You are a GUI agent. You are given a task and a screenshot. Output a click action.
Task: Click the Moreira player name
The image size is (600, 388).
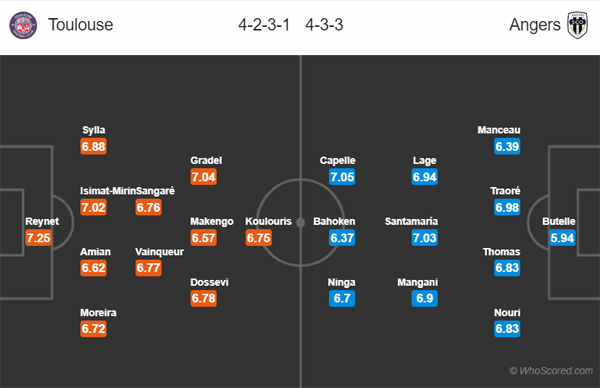tap(98, 313)
